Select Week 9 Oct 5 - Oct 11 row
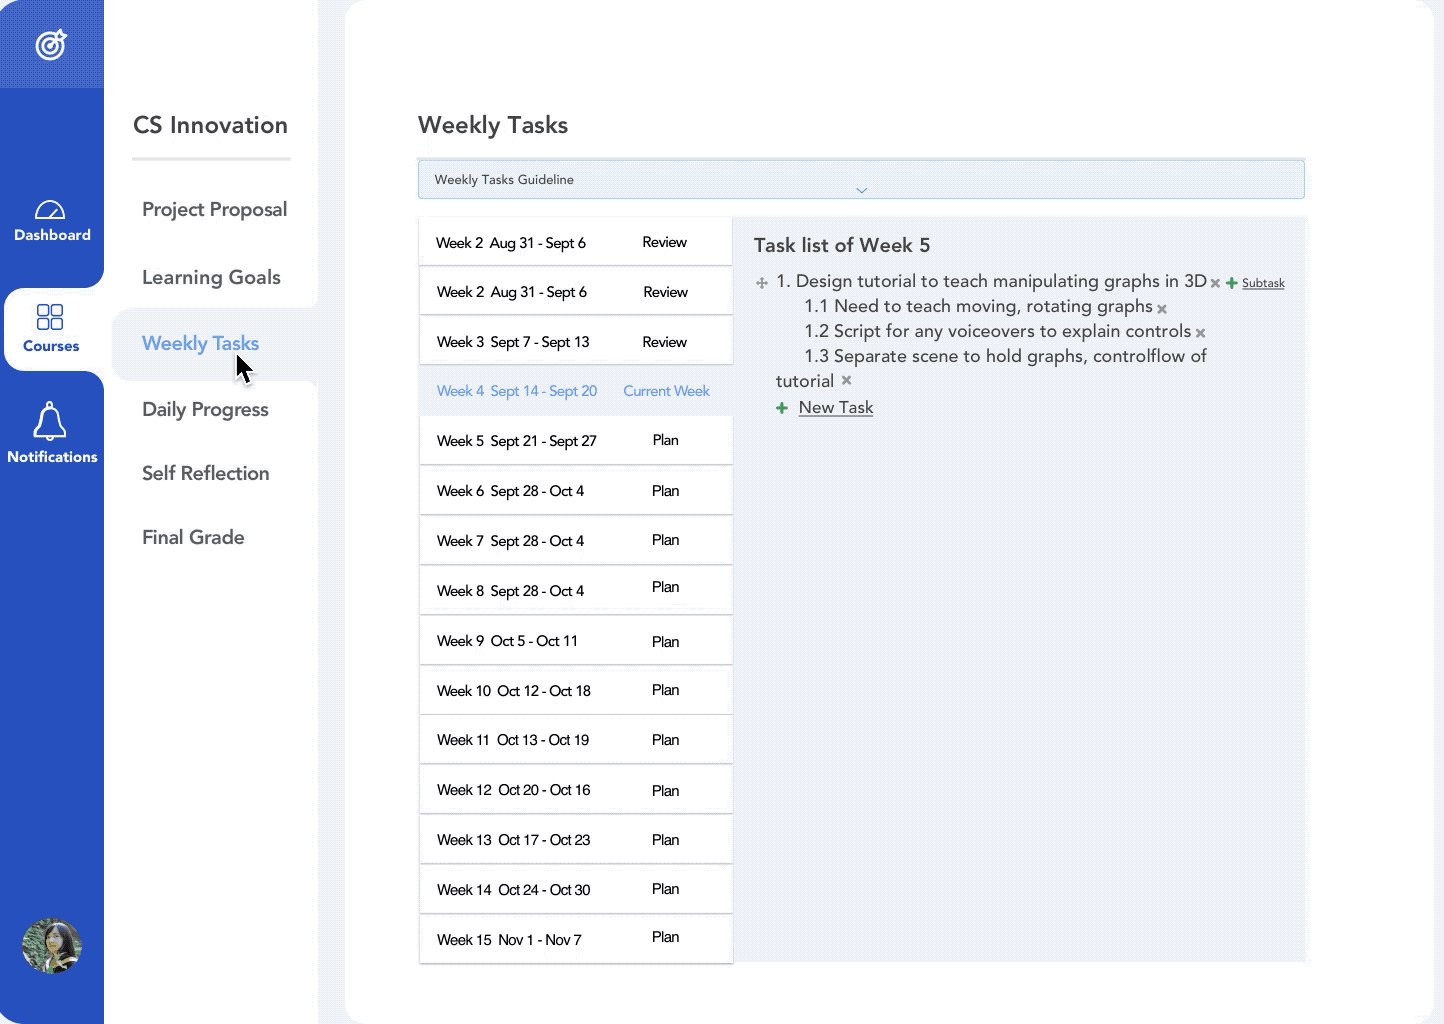The height and width of the screenshot is (1024, 1444). pos(576,641)
